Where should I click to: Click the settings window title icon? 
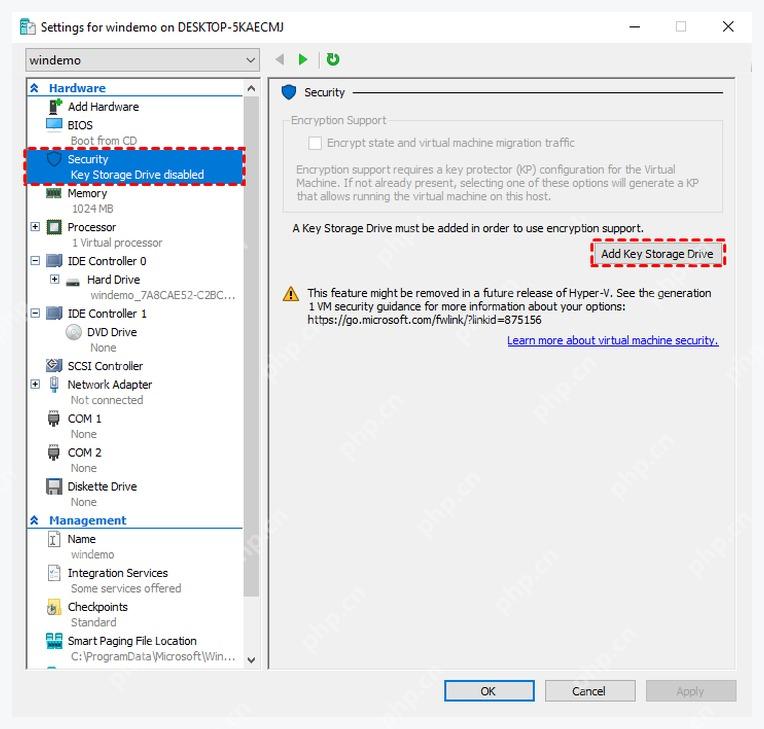pos(28,27)
